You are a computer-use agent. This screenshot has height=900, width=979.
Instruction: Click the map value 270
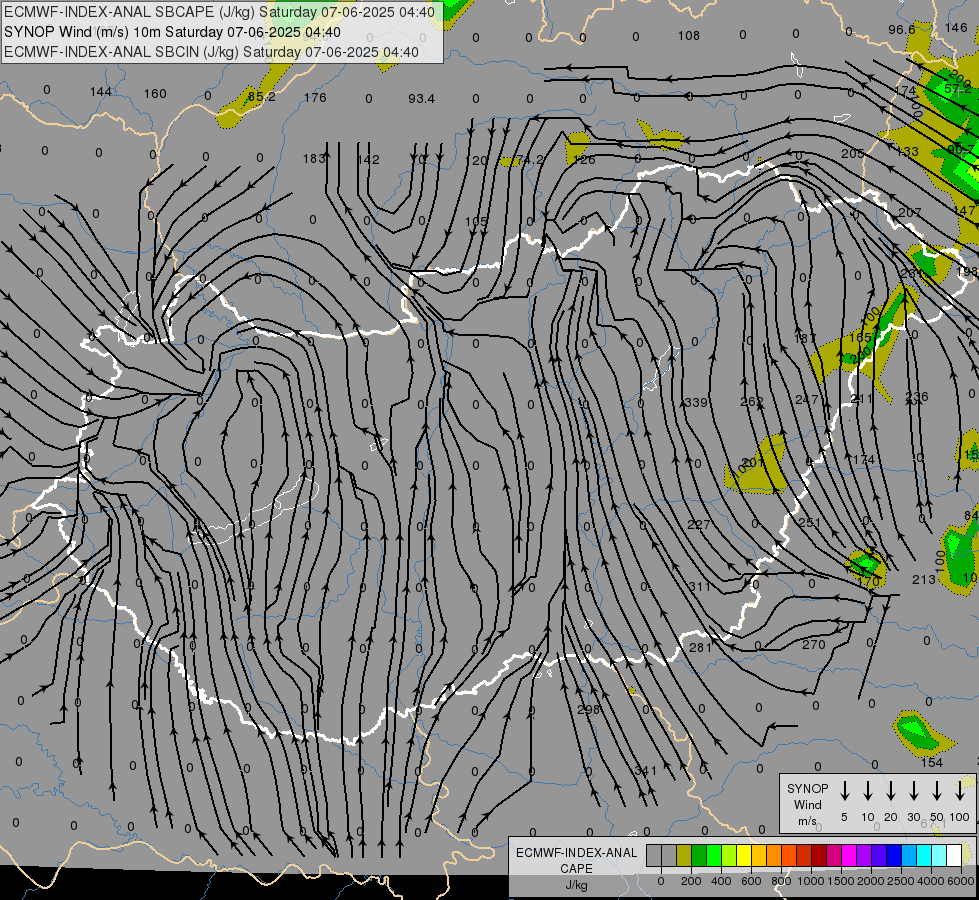(x=814, y=645)
